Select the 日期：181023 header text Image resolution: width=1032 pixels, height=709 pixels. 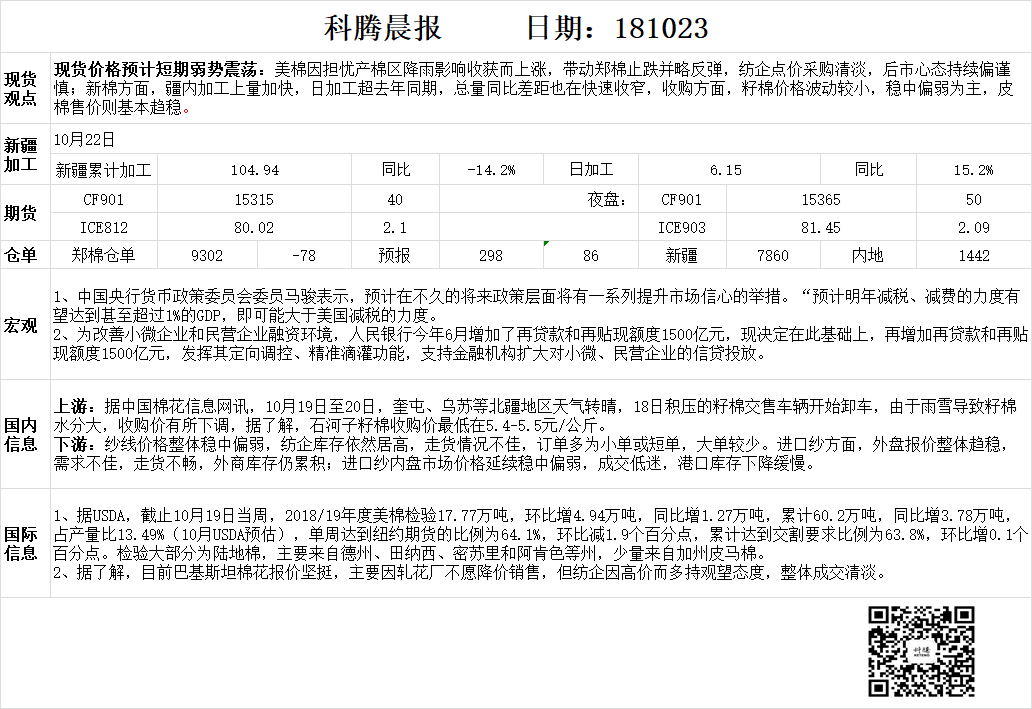(616, 27)
